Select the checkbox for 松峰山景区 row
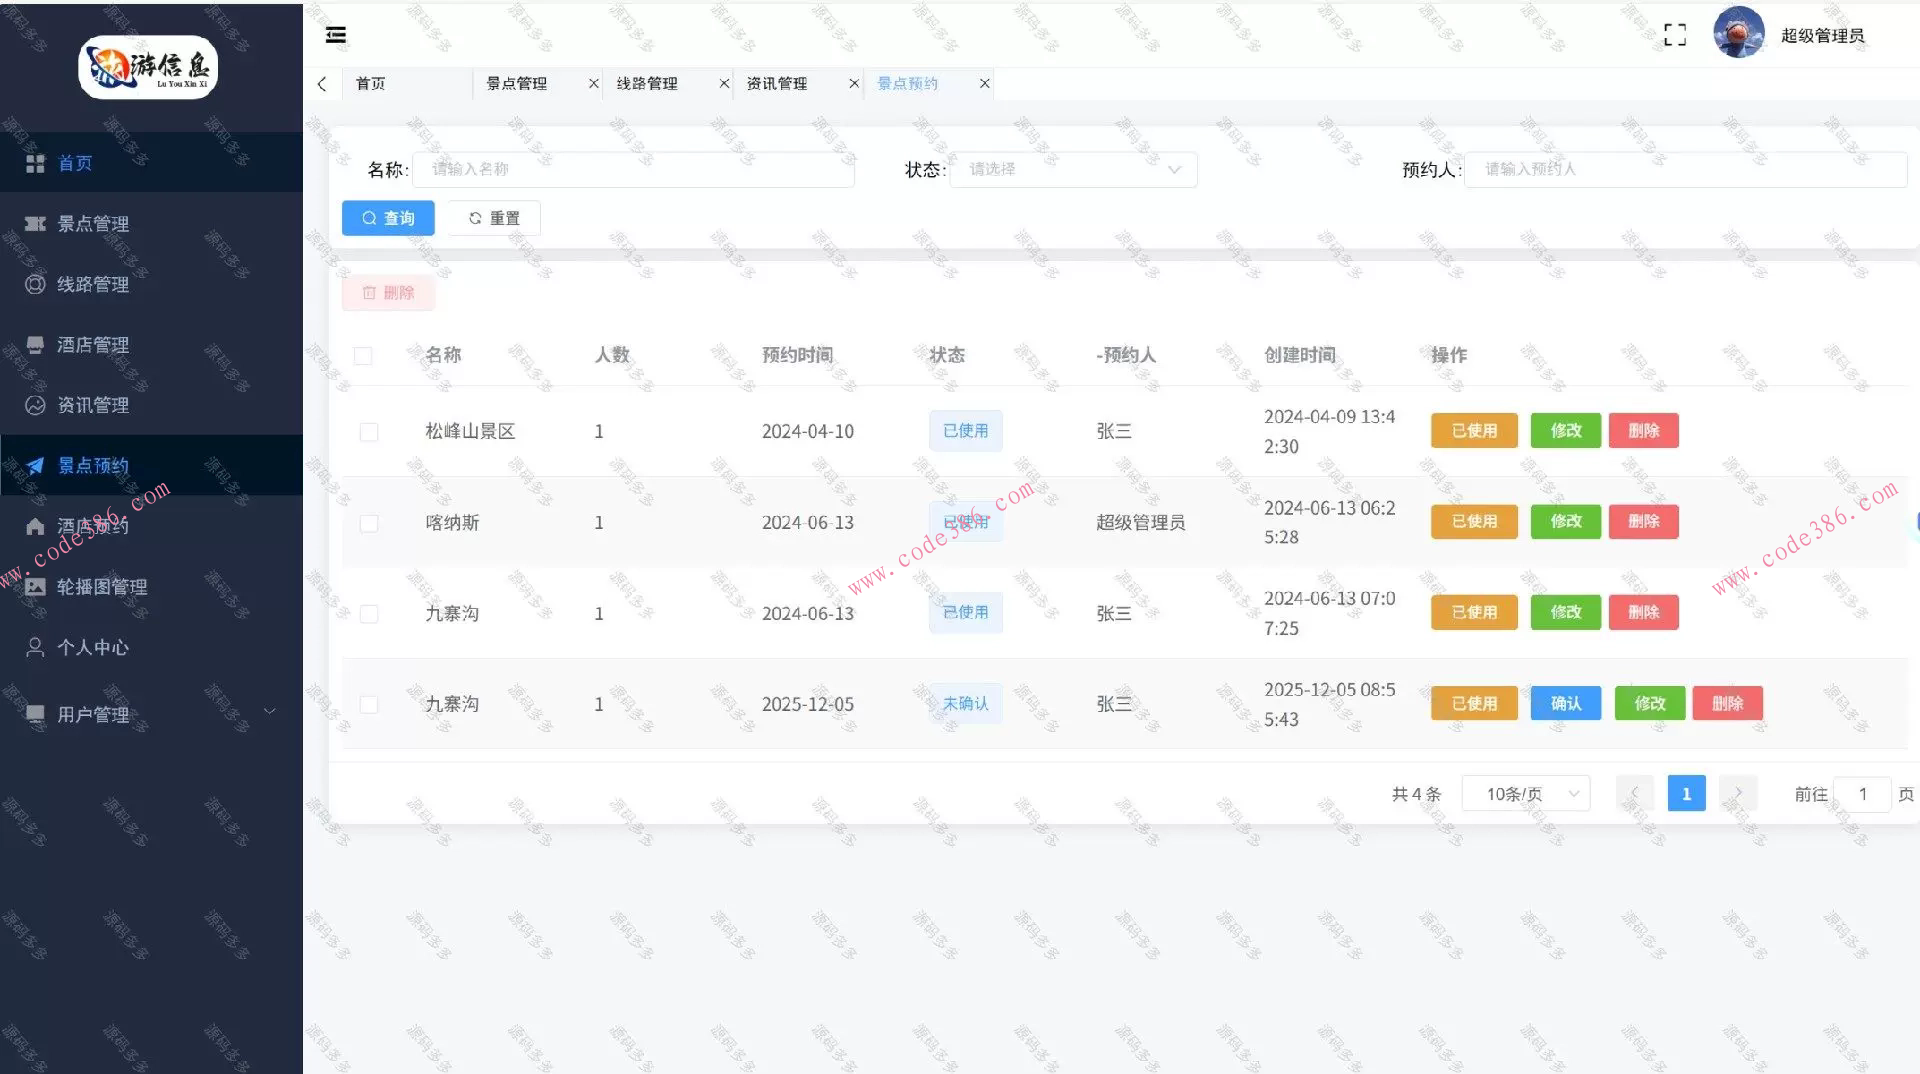Screen dimensions: 1920x1074 369,431
